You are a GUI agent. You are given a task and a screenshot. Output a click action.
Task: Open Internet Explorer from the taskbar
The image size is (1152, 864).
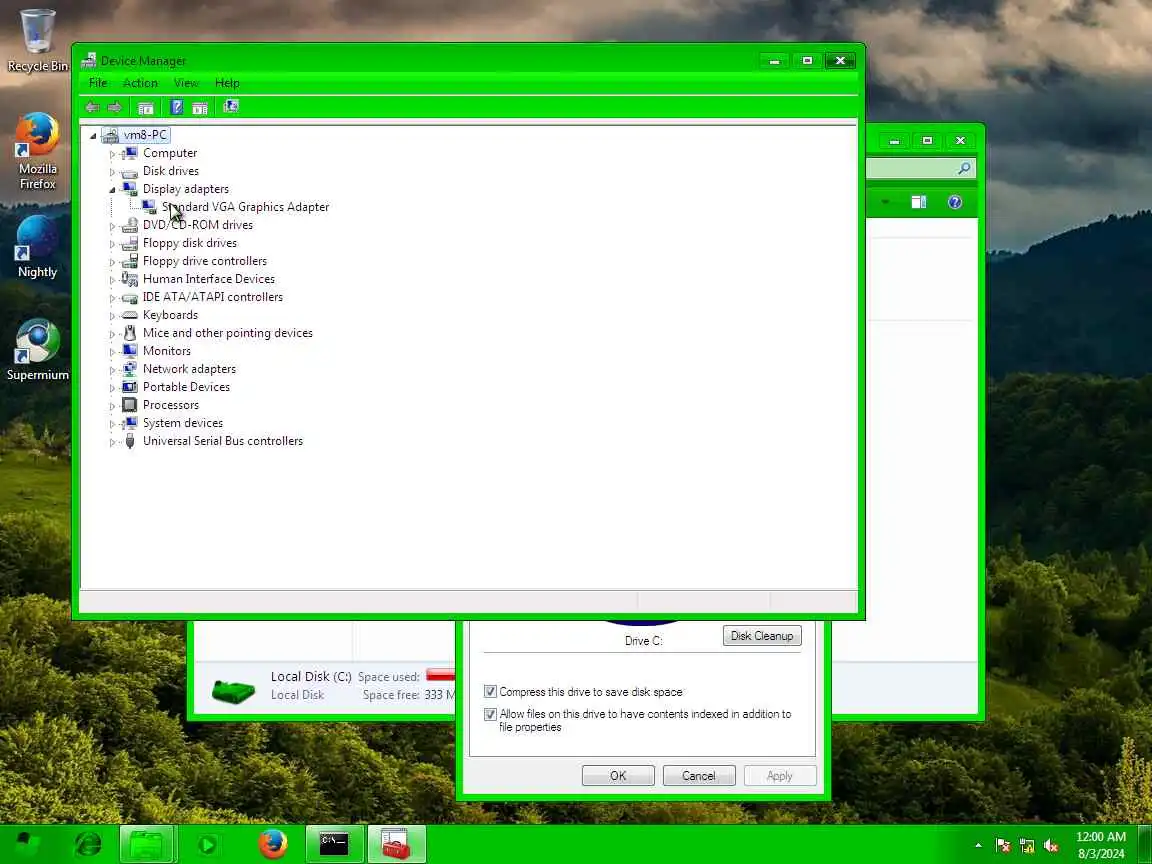[x=87, y=844]
